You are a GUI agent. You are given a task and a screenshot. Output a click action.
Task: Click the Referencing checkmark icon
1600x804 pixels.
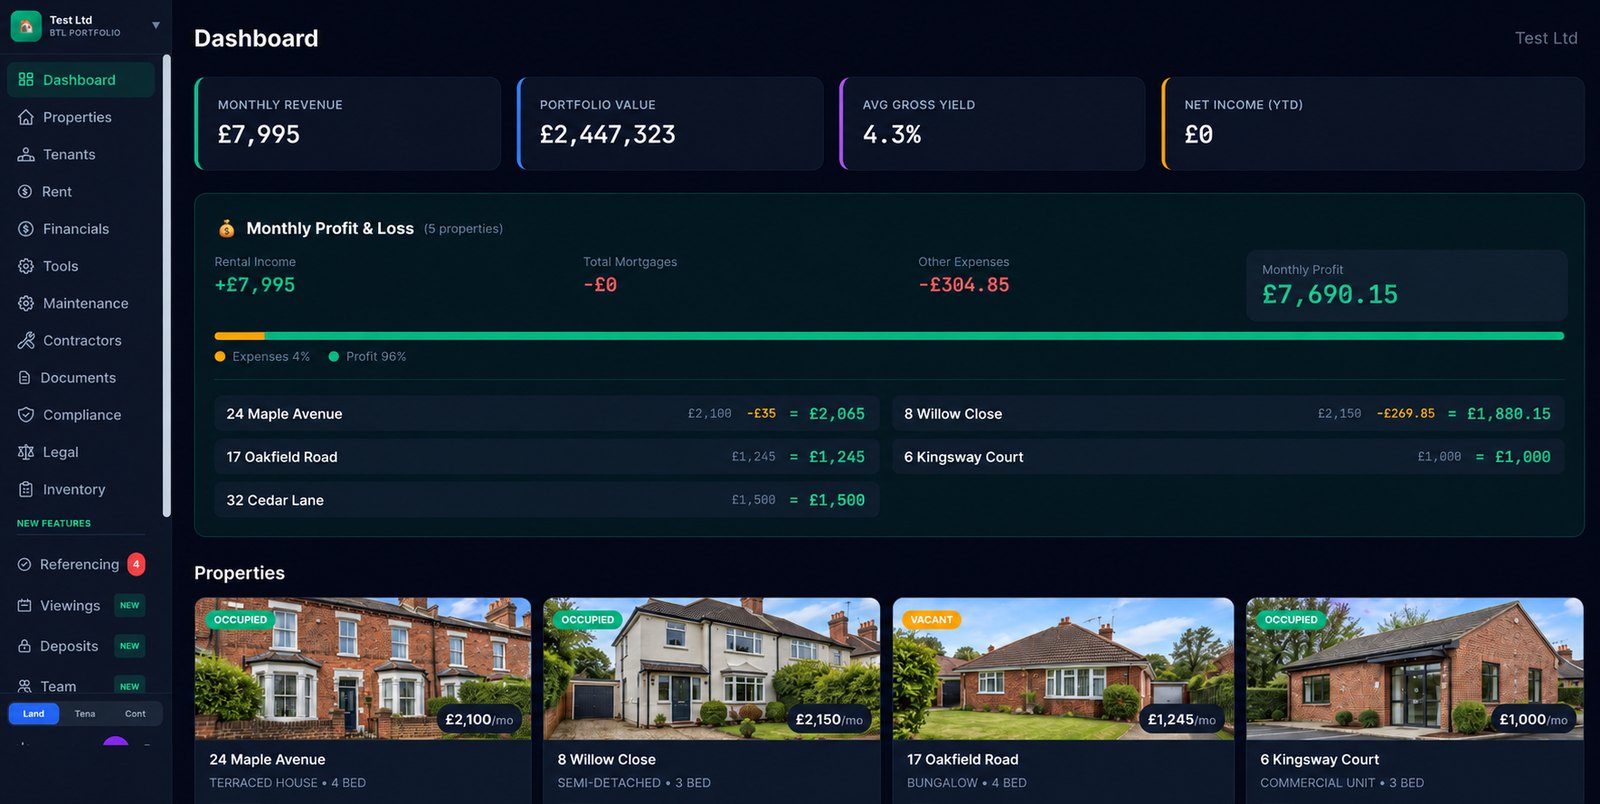(x=24, y=564)
